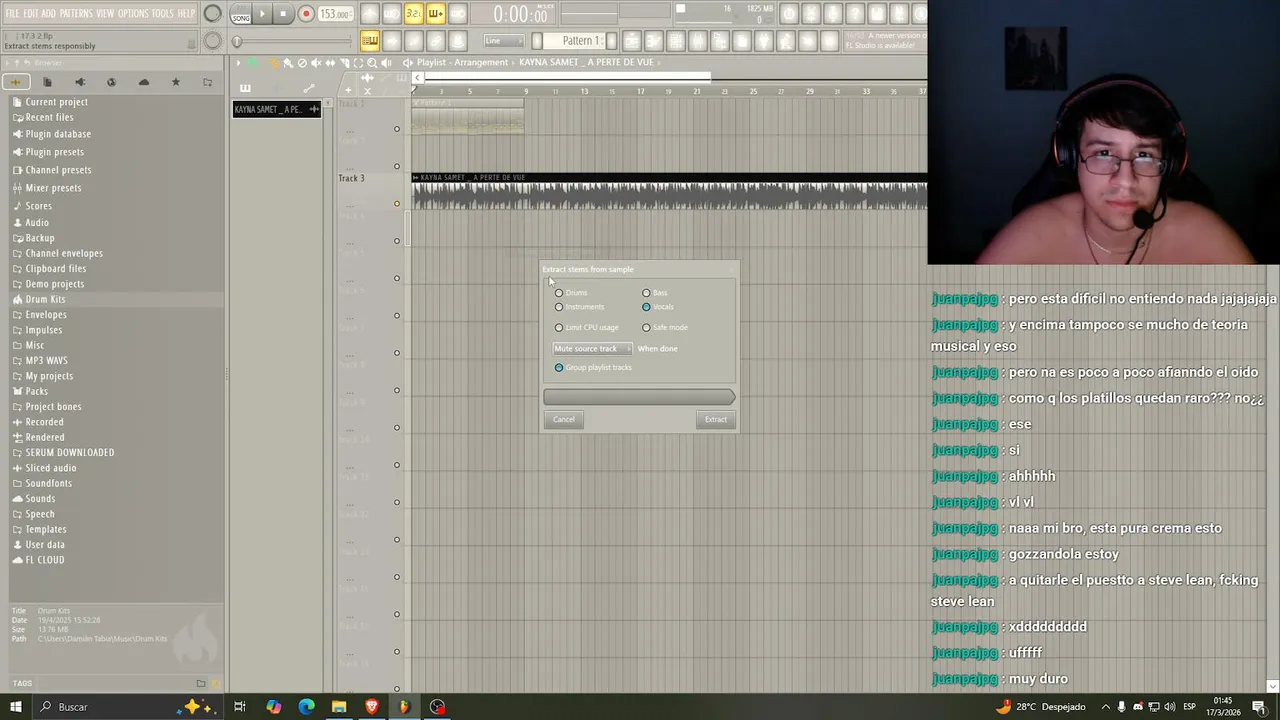This screenshot has height=720, width=1280.
Task: Expand the Current project folder
Action: [56, 102]
